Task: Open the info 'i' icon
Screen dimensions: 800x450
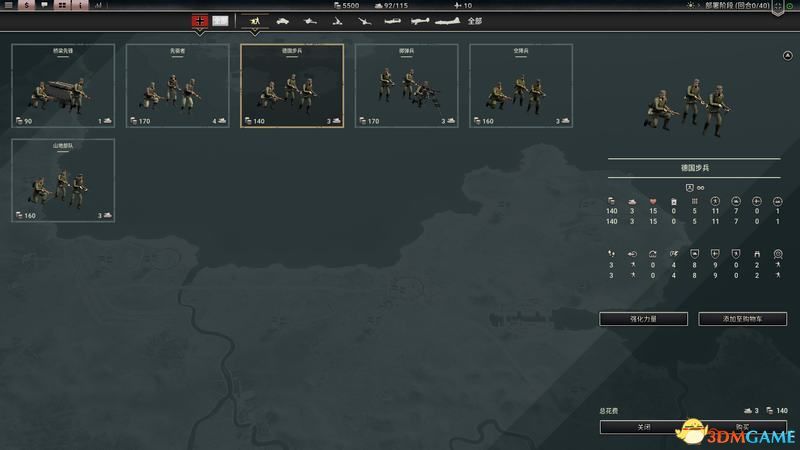Action: click(x=80, y=5)
